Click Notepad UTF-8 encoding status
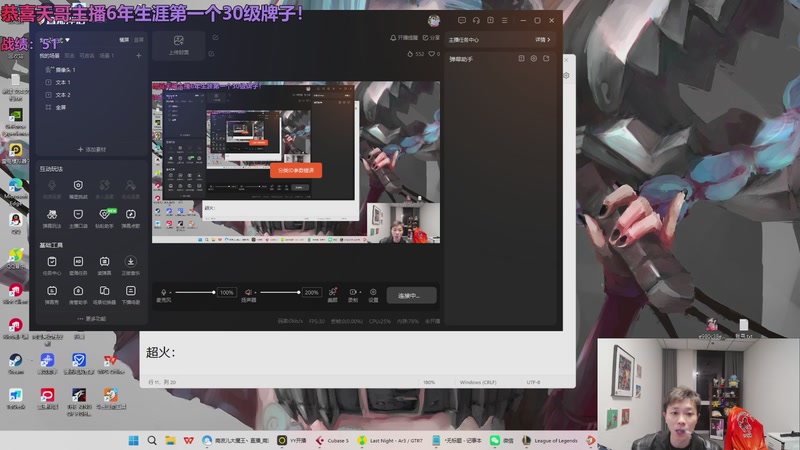Viewport: 800px width, 450px height. click(x=533, y=382)
